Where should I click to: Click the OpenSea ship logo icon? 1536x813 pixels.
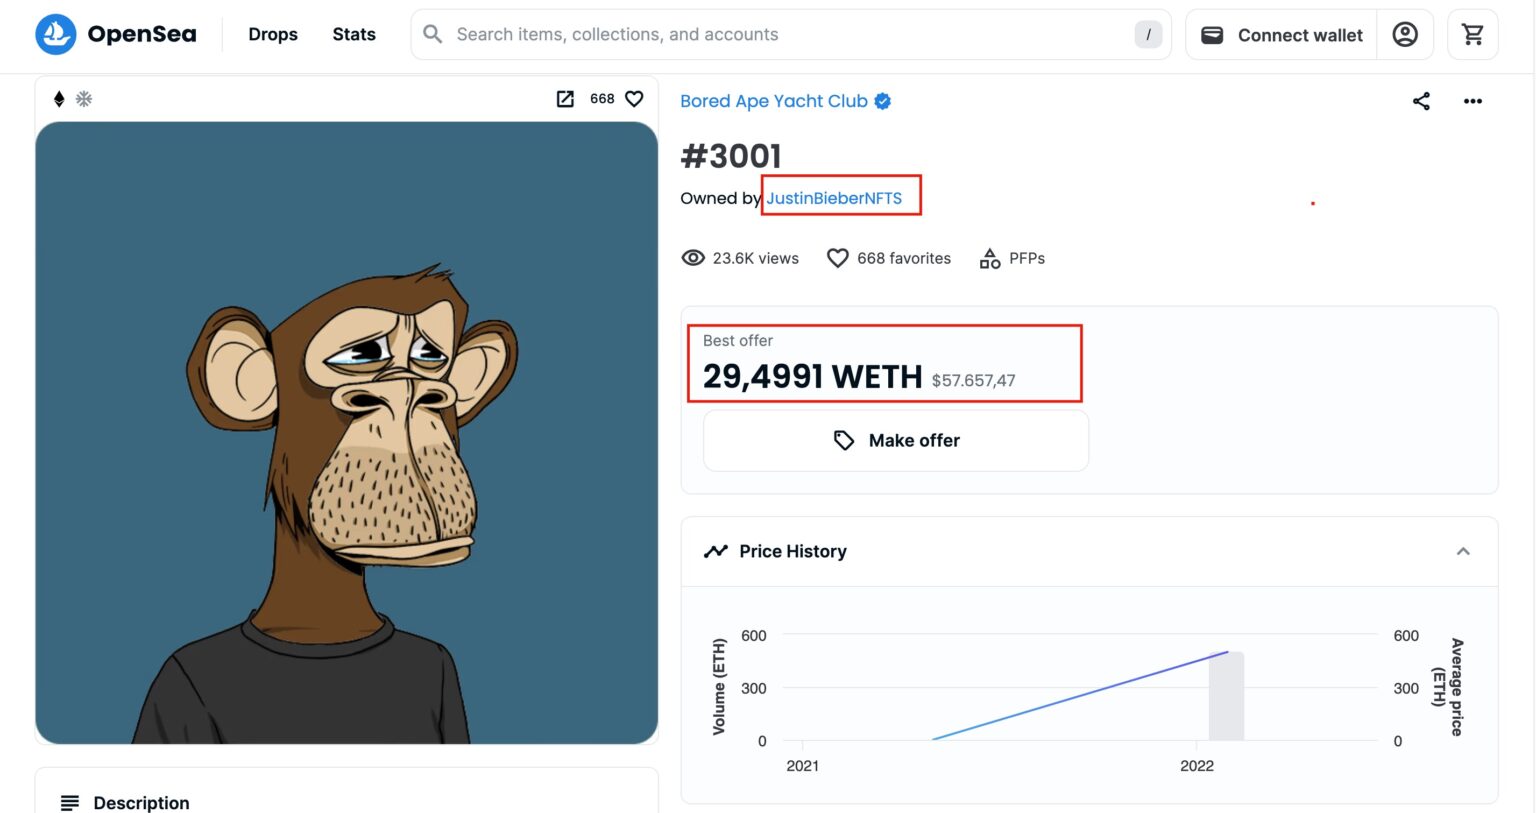pos(56,34)
